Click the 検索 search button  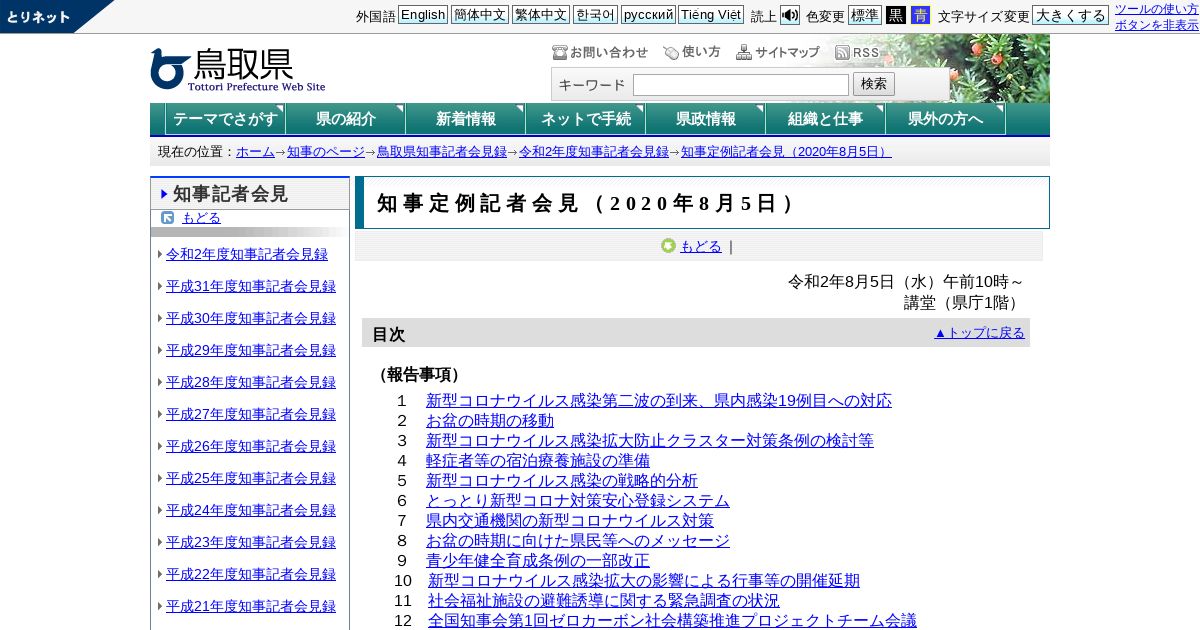point(874,84)
